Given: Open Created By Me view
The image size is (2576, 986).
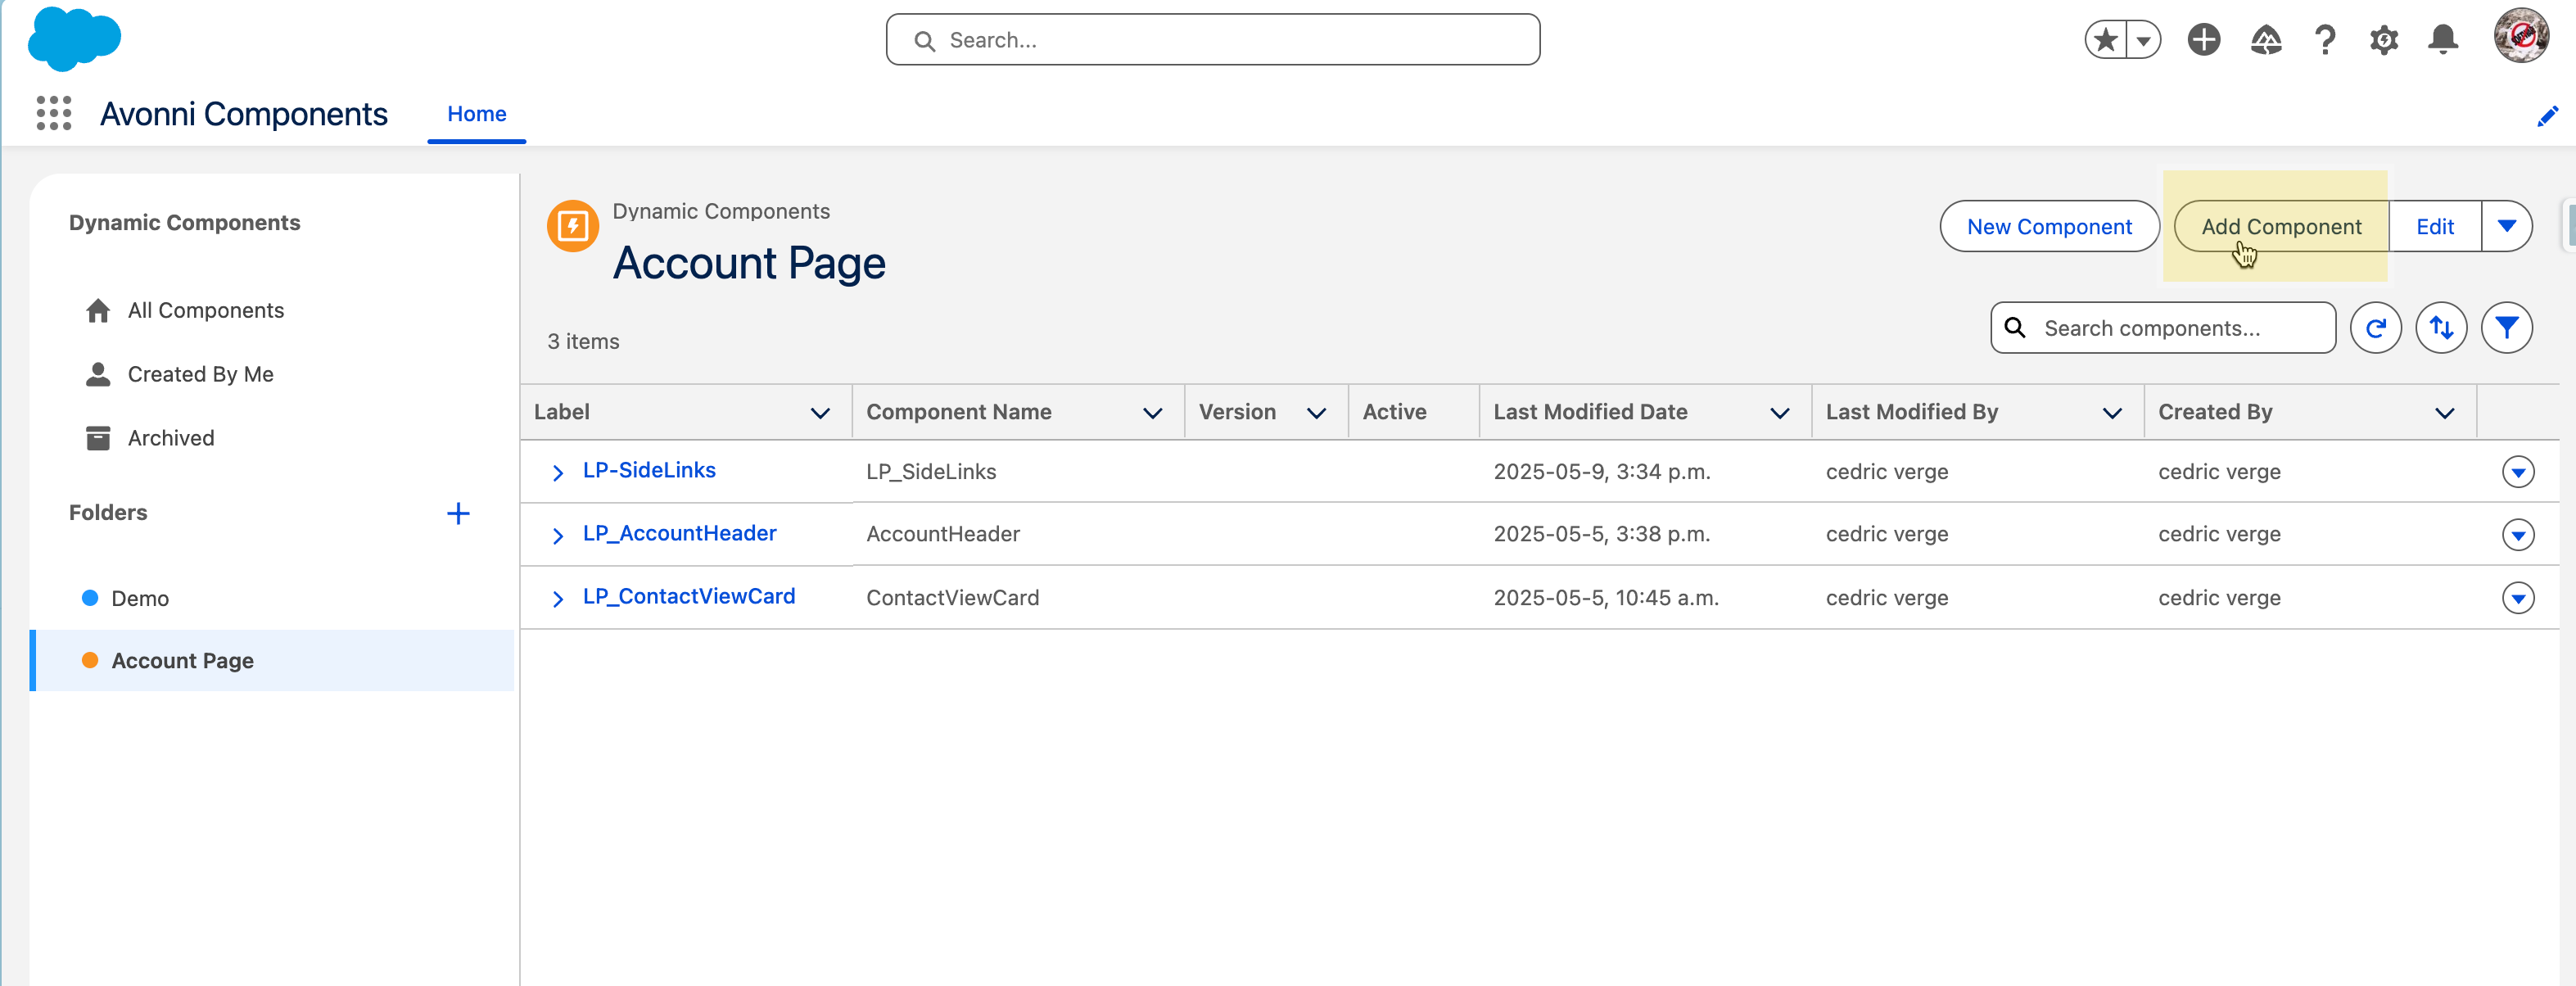Looking at the screenshot, I should [200, 374].
